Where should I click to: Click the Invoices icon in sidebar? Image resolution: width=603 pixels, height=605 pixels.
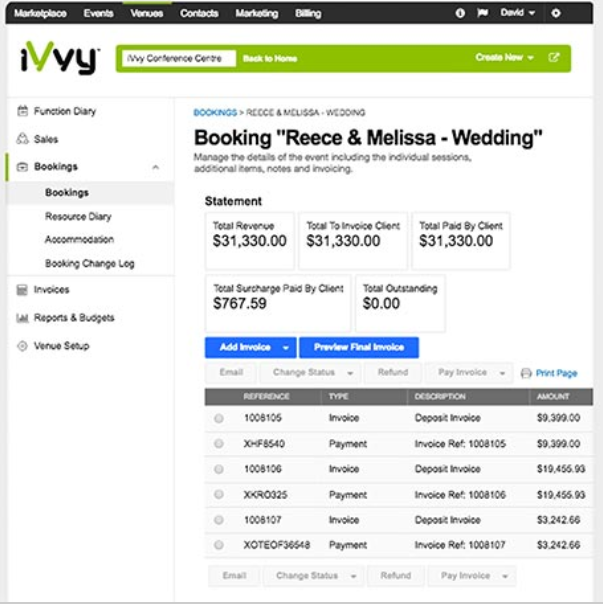tap(22, 290)
